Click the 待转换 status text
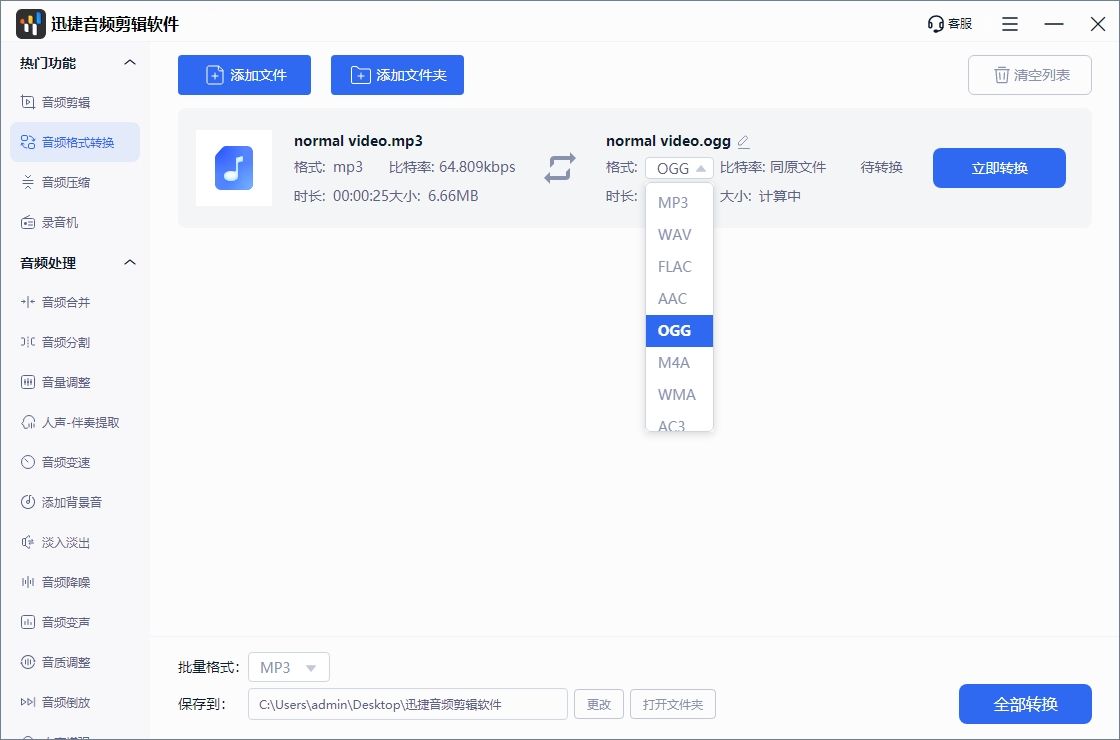Viewport: 1120px width, 740px height. (x=881, y=167)
